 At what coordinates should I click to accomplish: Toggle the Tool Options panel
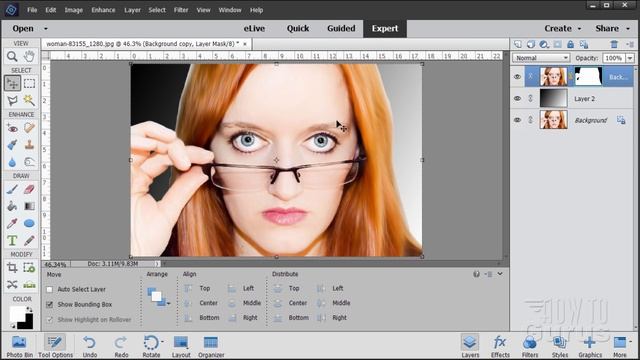[x=55, y=346]
